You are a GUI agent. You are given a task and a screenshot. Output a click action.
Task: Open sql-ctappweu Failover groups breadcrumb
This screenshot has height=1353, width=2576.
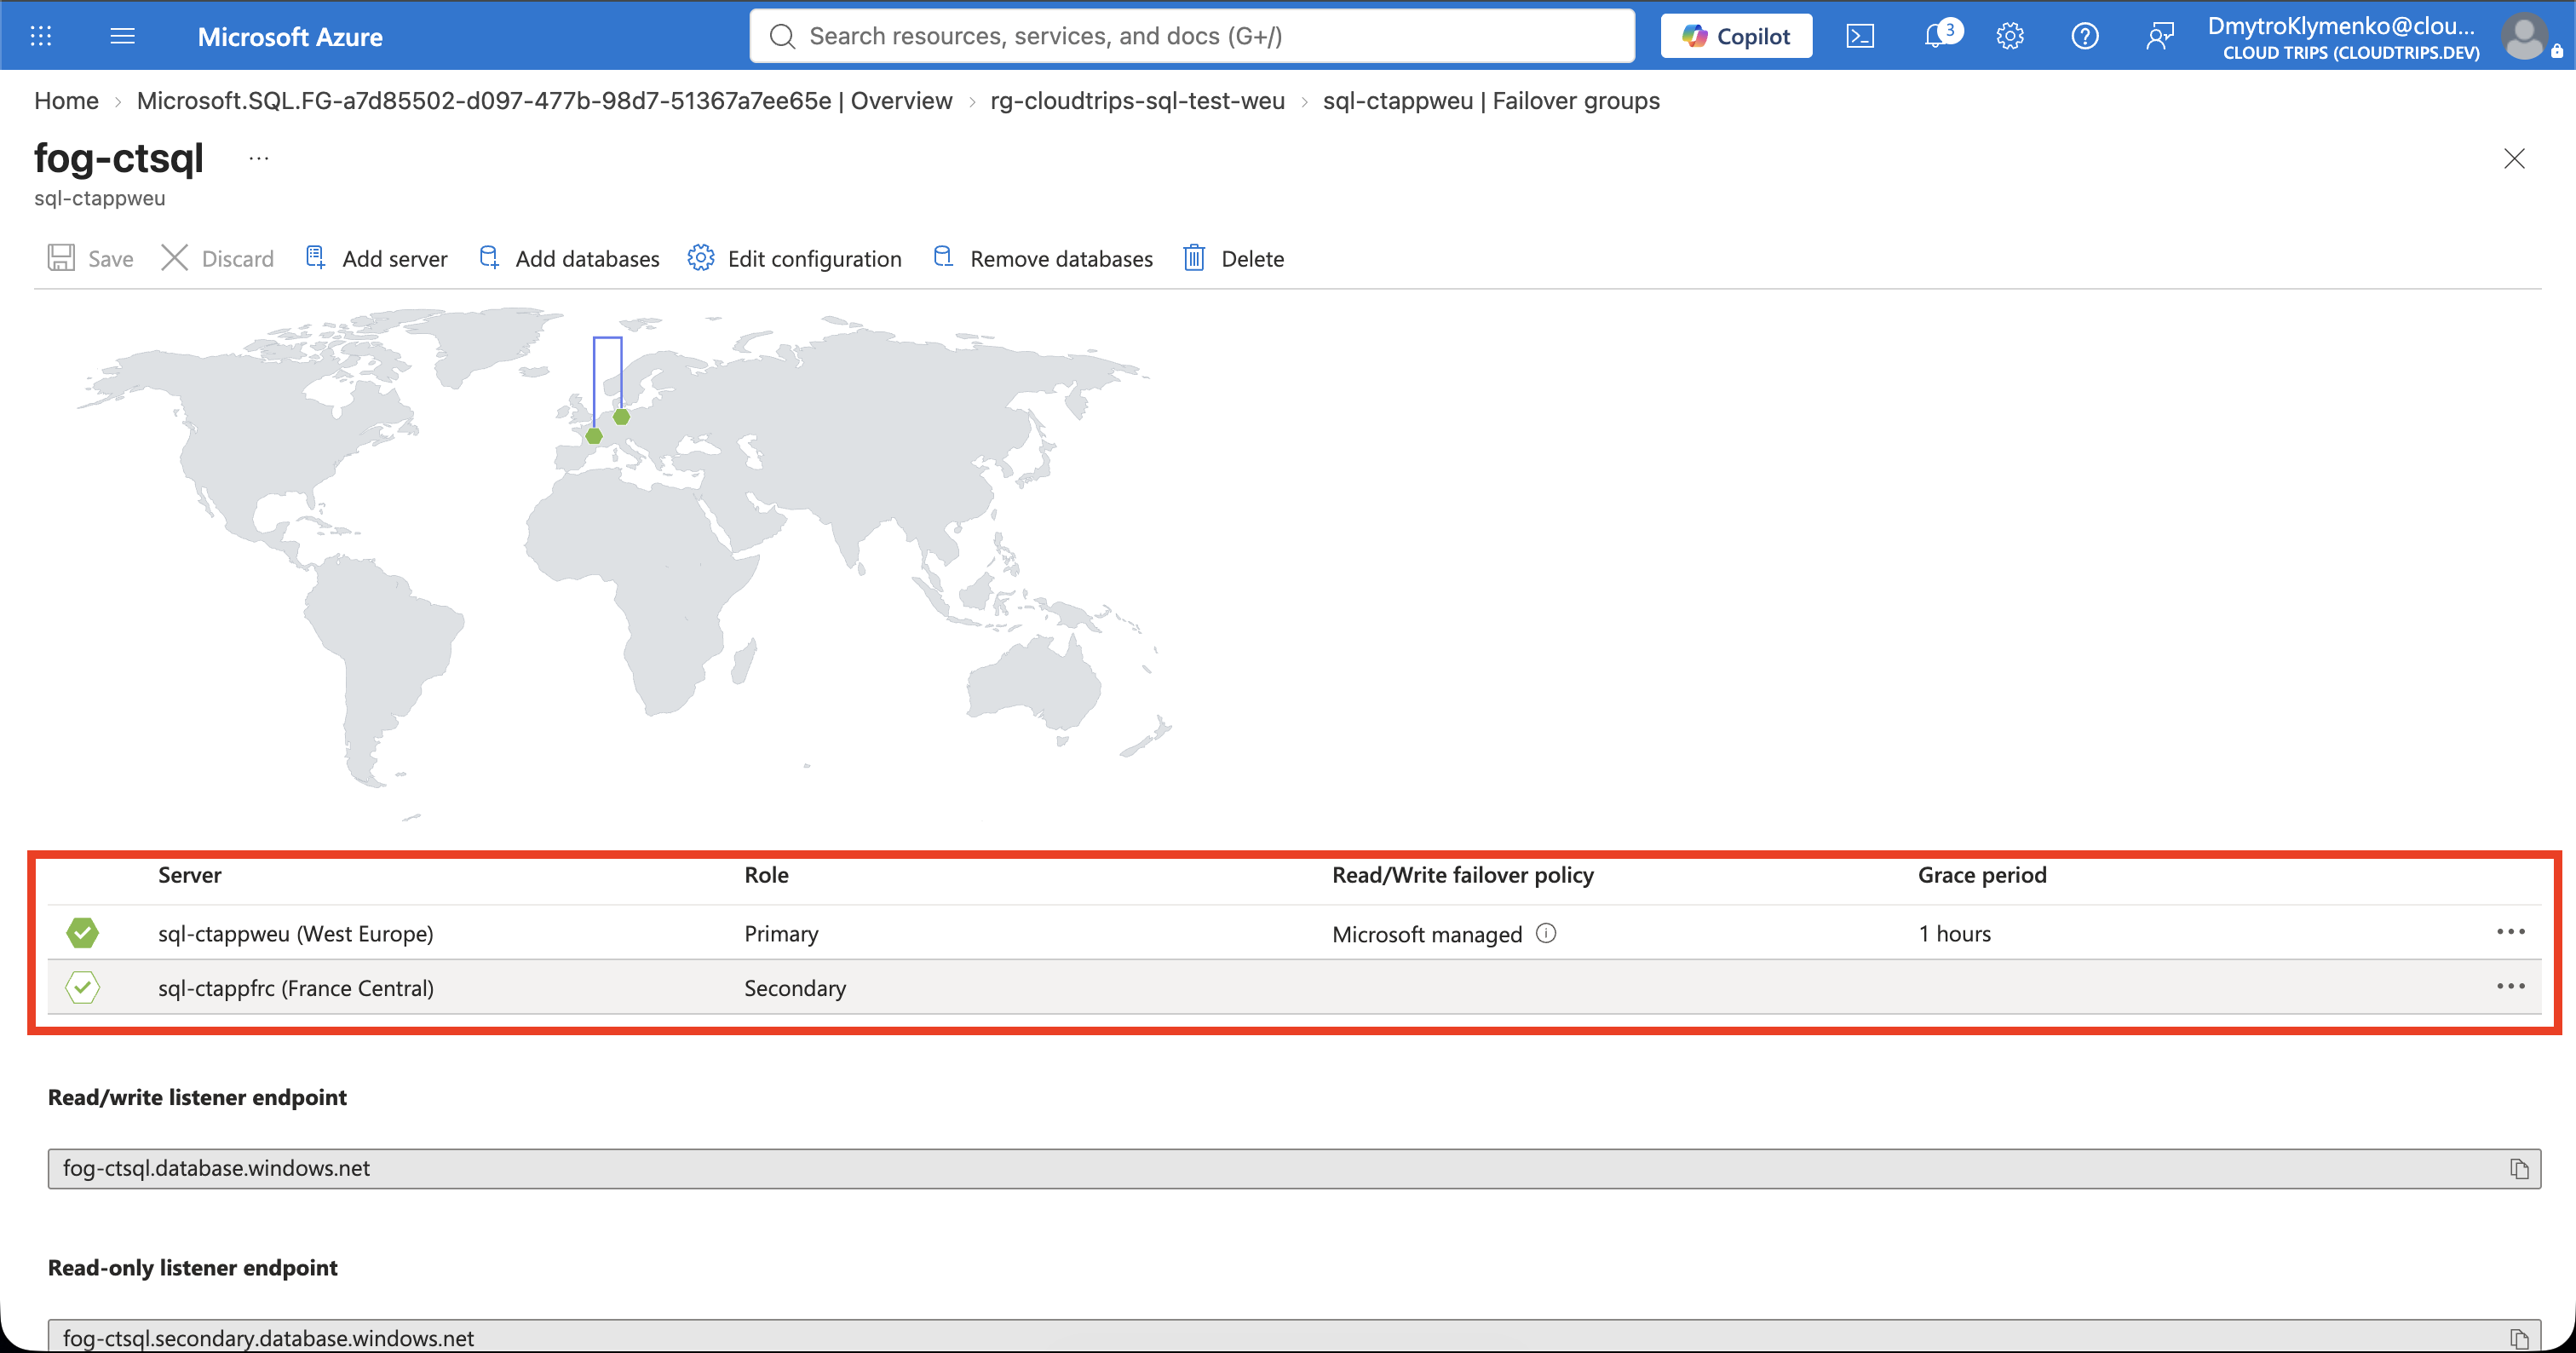click(x=1491, y=101)
